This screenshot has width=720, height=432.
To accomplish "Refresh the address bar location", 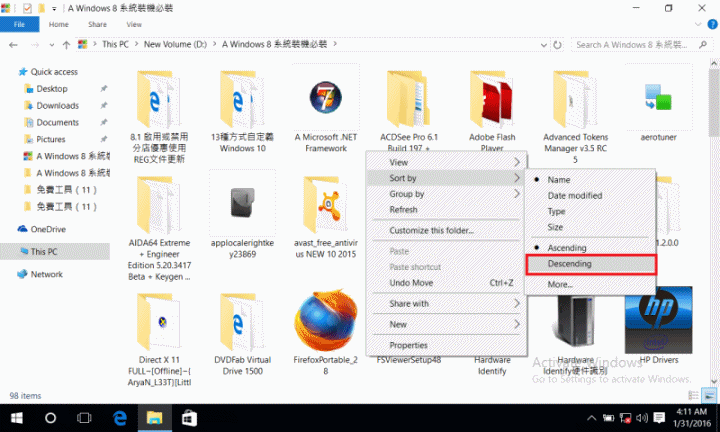I will click(557, 45).
